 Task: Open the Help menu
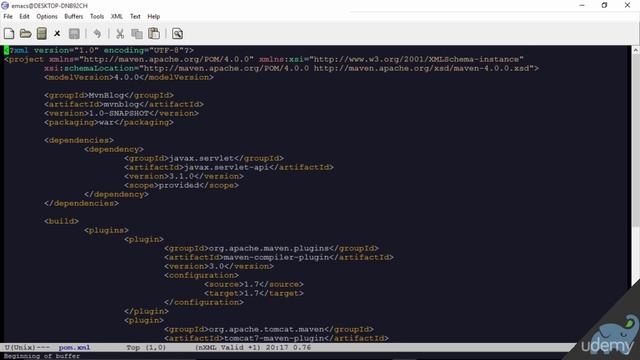pyautogui.click(x=153, y=16)
